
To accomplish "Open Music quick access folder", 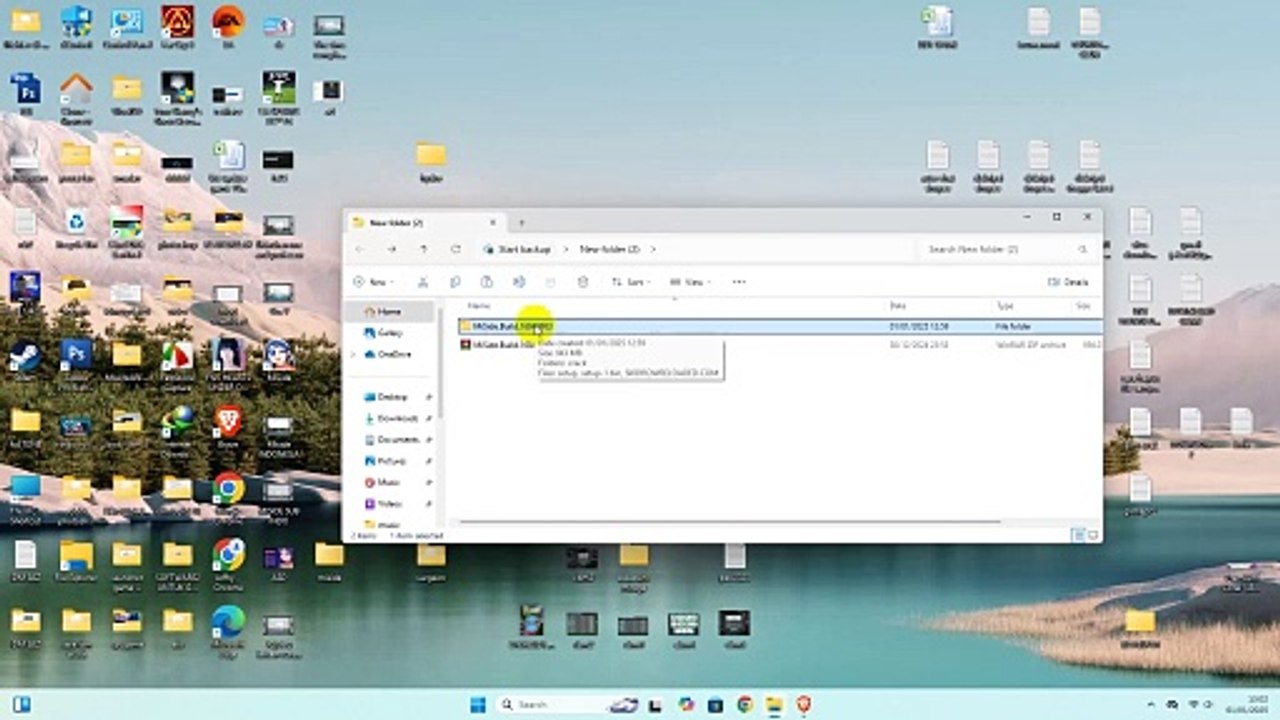I will [389, 482].
